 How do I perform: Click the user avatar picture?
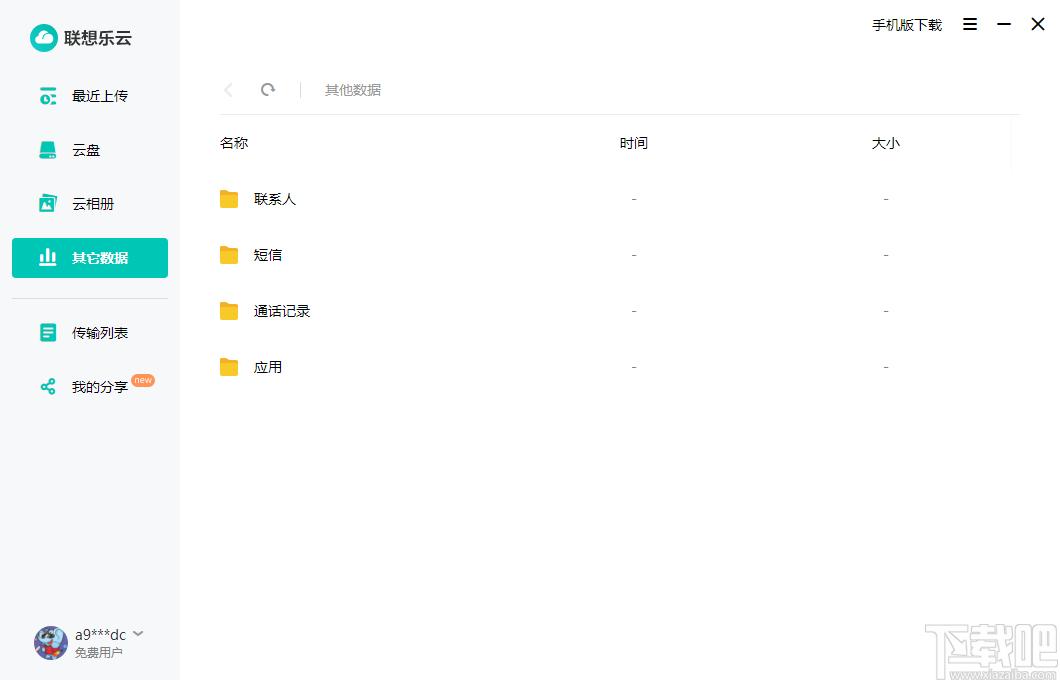(51, 643)
